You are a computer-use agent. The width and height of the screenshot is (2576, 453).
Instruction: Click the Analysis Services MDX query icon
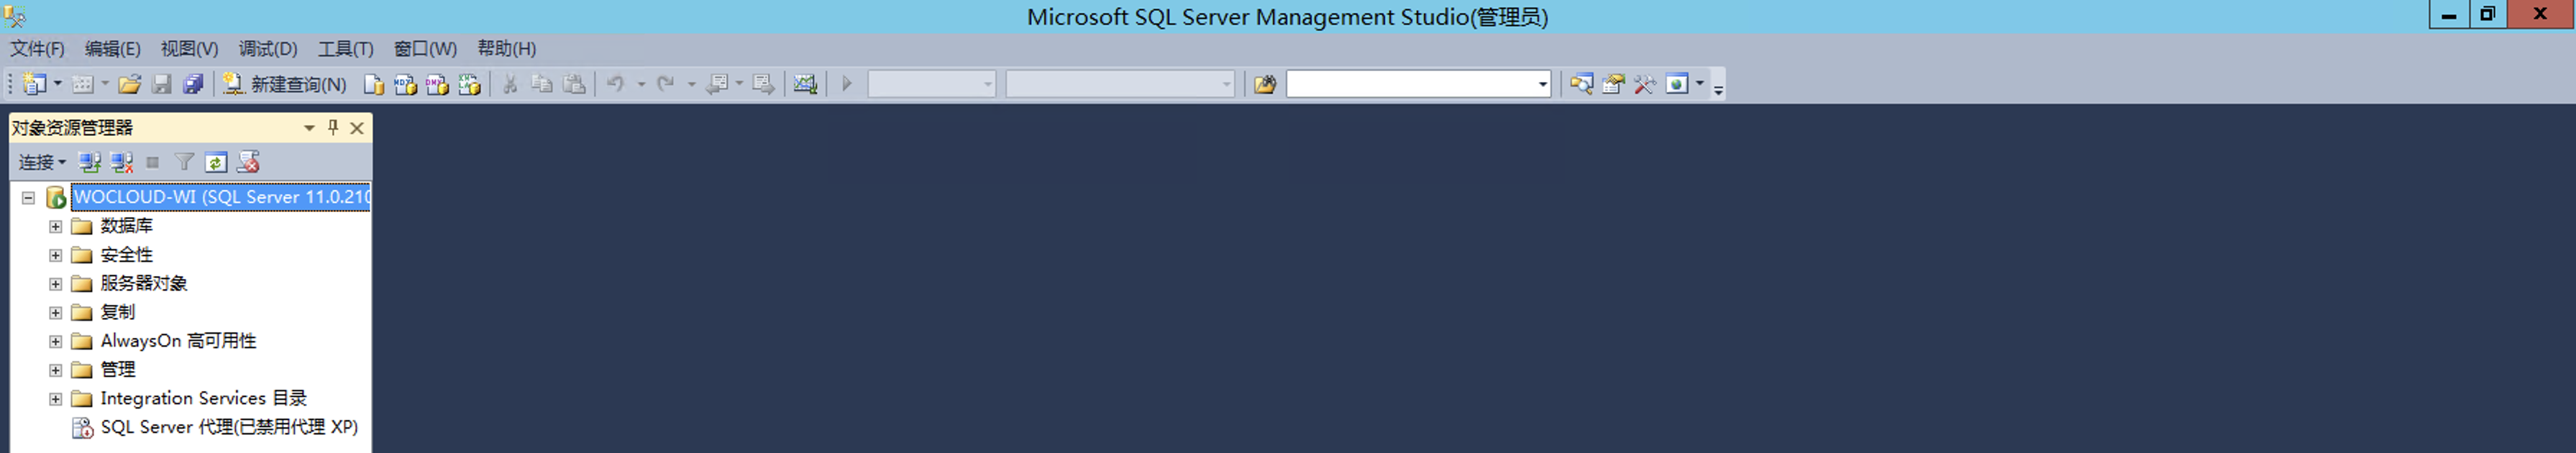click(x=405, y=84)
